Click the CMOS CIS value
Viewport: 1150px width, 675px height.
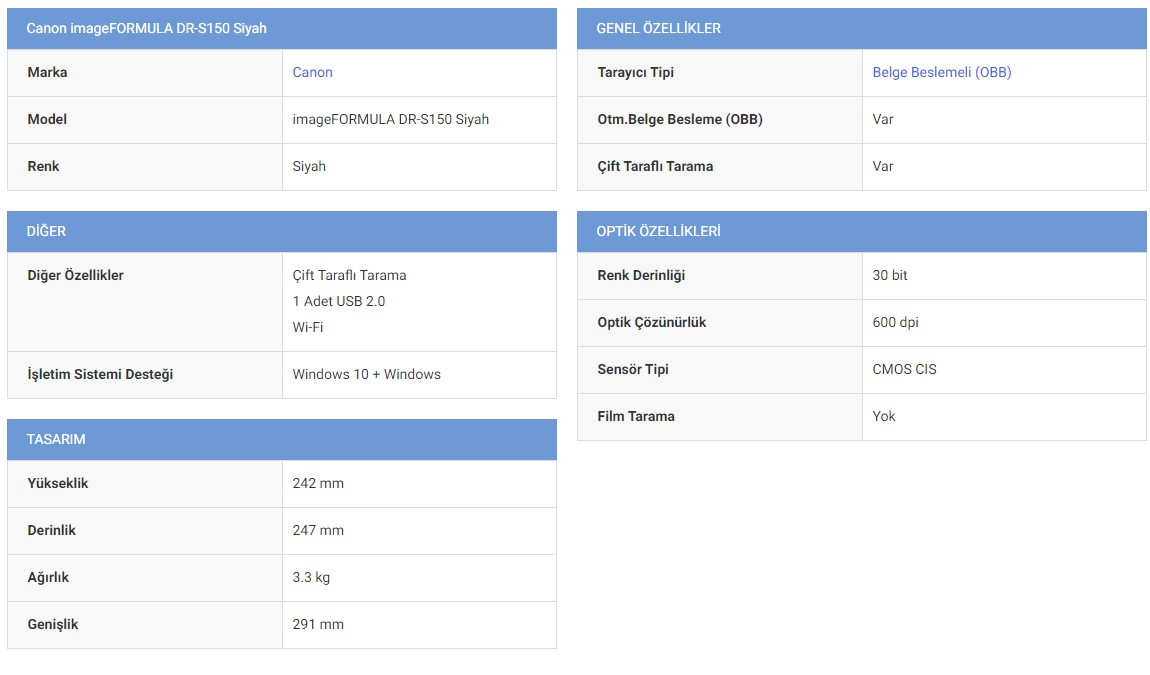(x=904, y=369)
